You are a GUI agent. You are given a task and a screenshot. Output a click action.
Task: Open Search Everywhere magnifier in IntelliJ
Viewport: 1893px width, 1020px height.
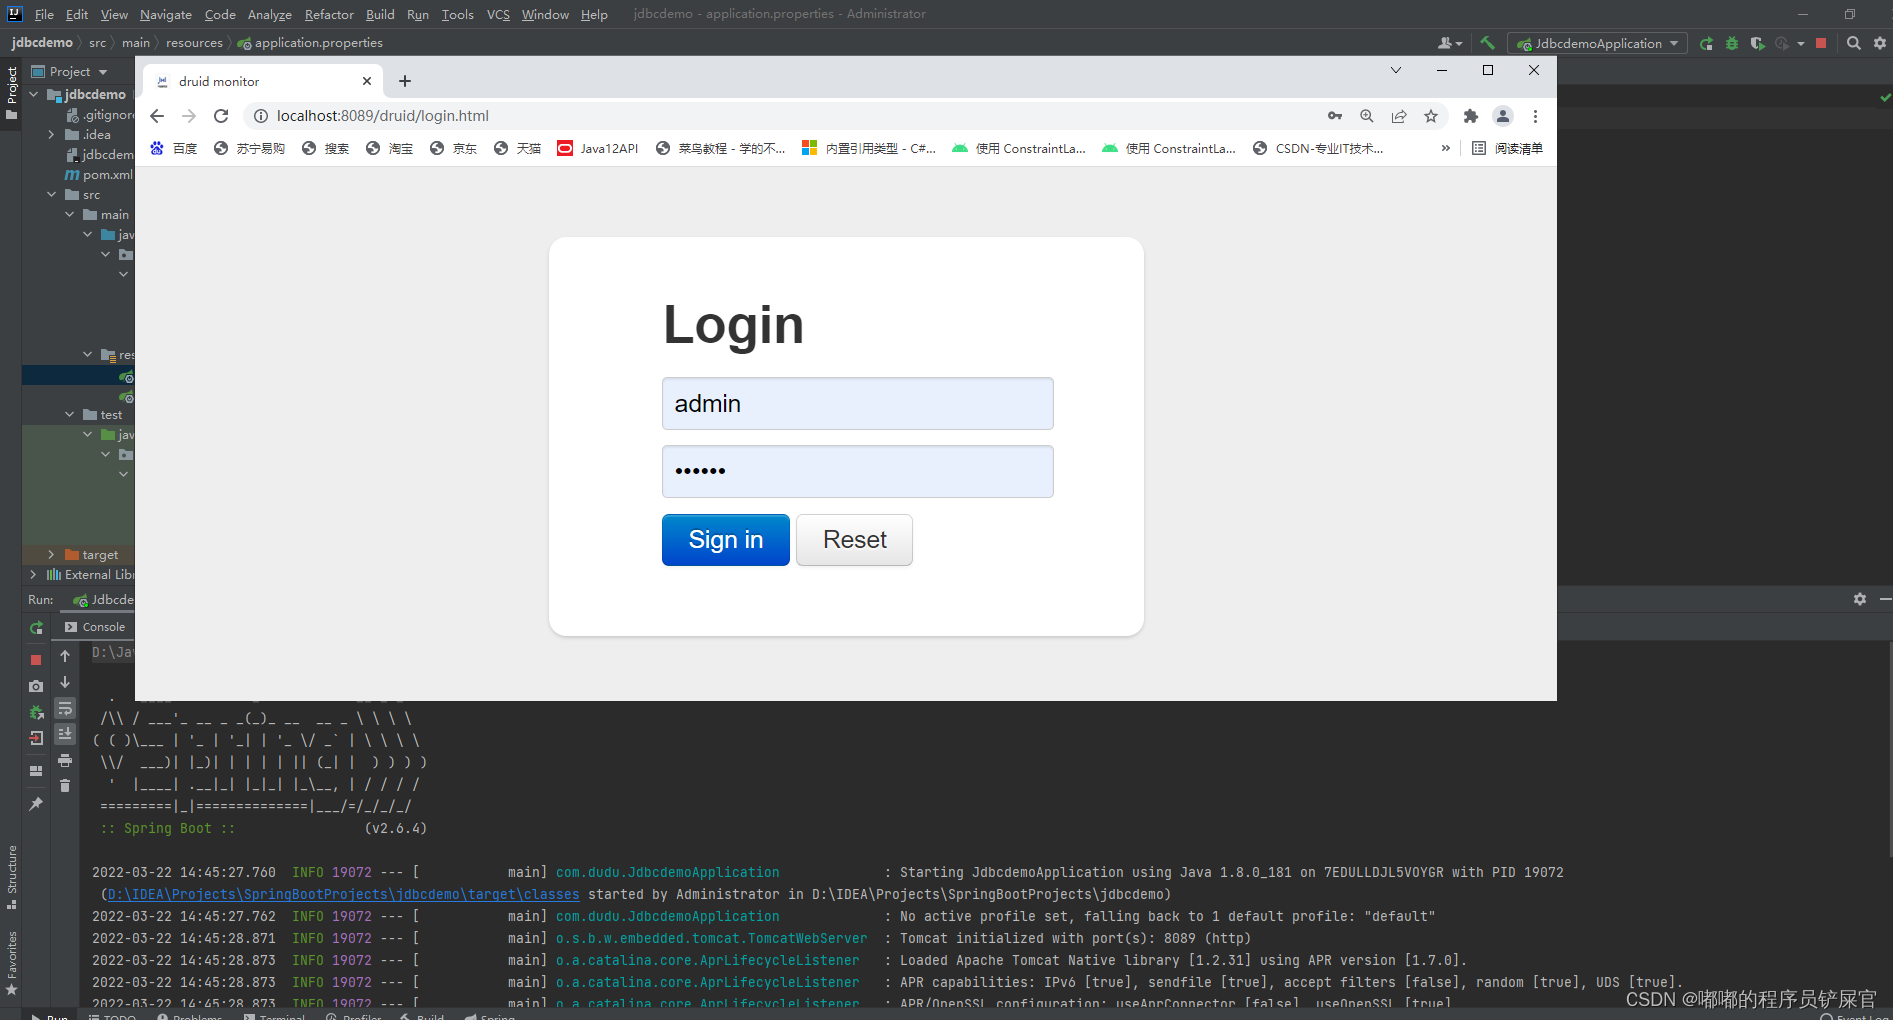1853,43
